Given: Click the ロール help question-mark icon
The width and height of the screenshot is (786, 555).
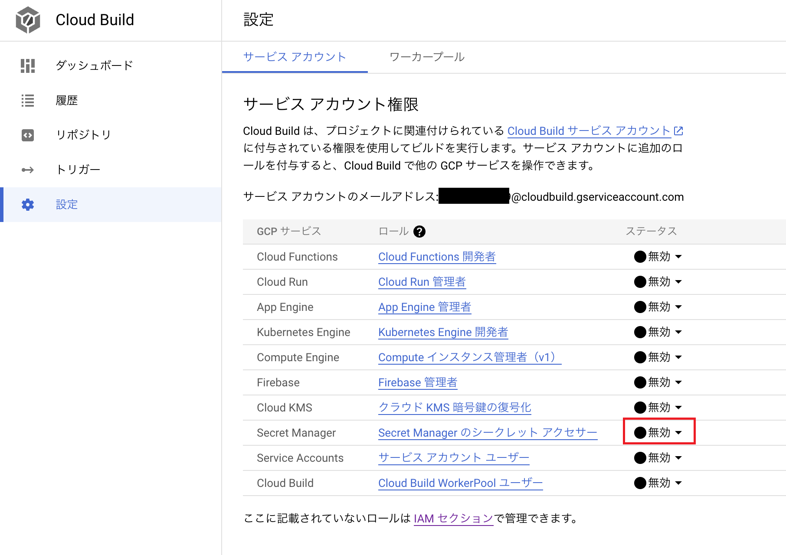Looking at the screenshot, I should (419, 231).
